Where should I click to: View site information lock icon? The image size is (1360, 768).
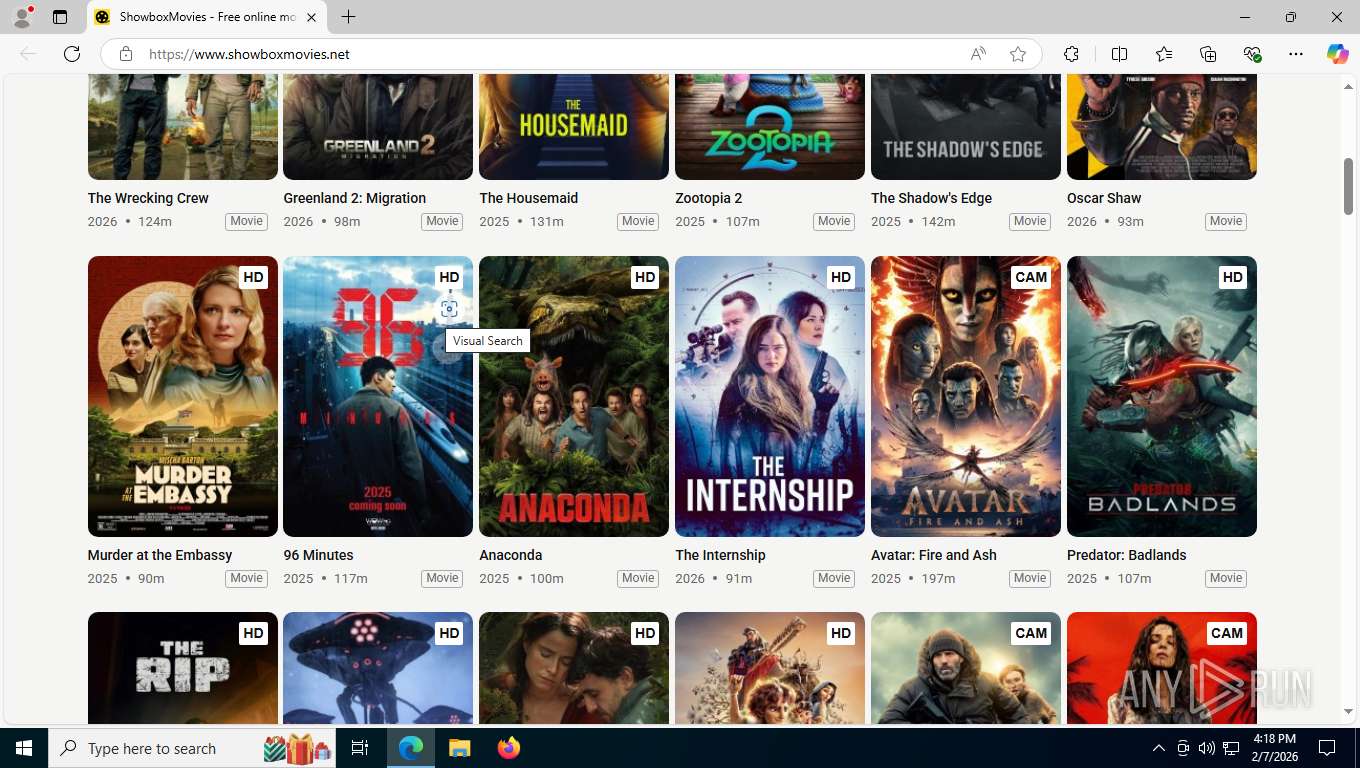125,54
